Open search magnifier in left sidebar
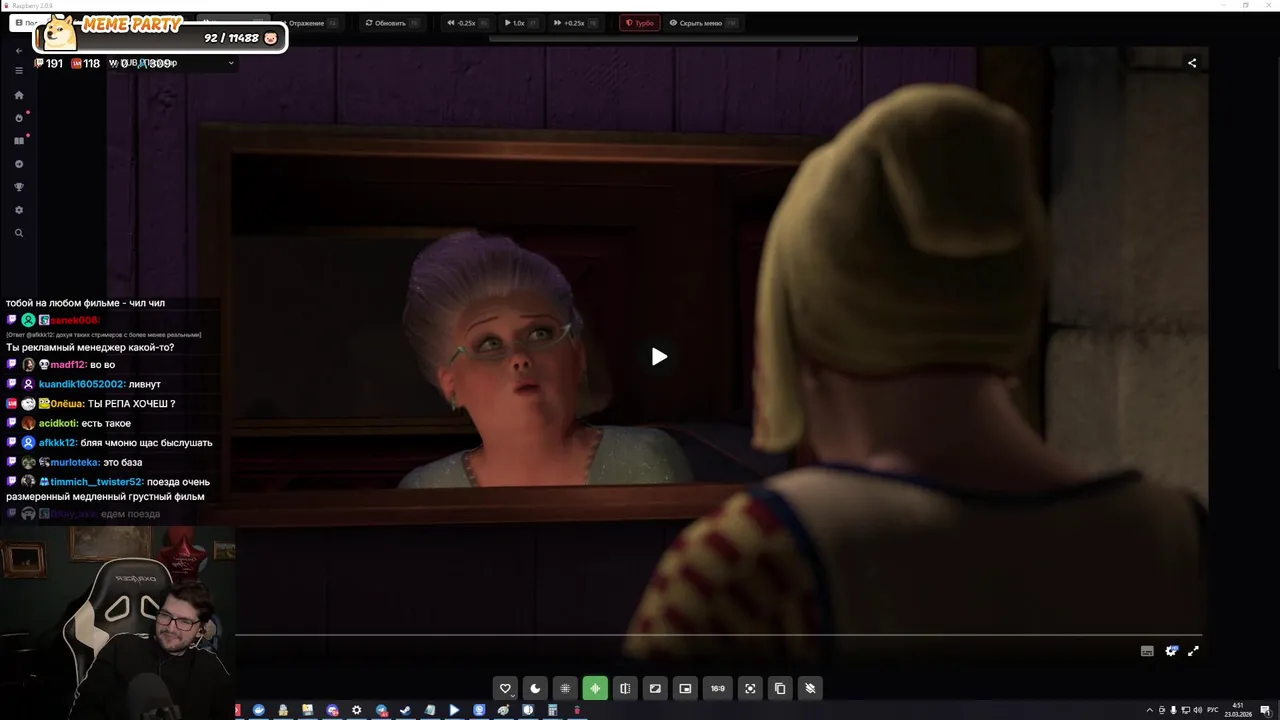Viewport: 1280px width, 720px height. pos(18,233)
